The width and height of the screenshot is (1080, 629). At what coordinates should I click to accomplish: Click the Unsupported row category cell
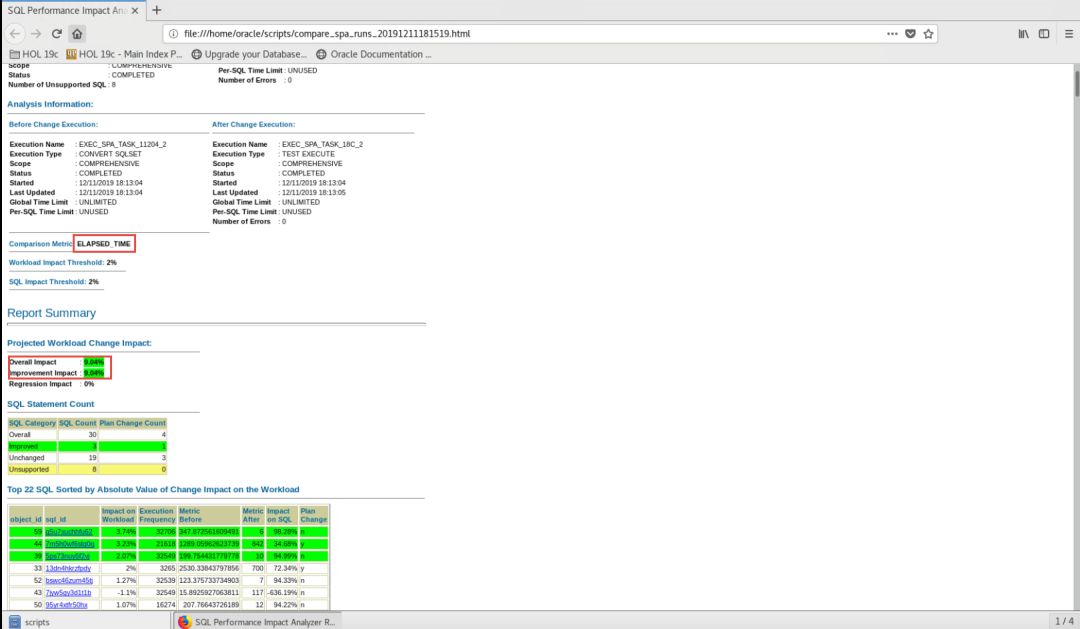click(32, 469)
